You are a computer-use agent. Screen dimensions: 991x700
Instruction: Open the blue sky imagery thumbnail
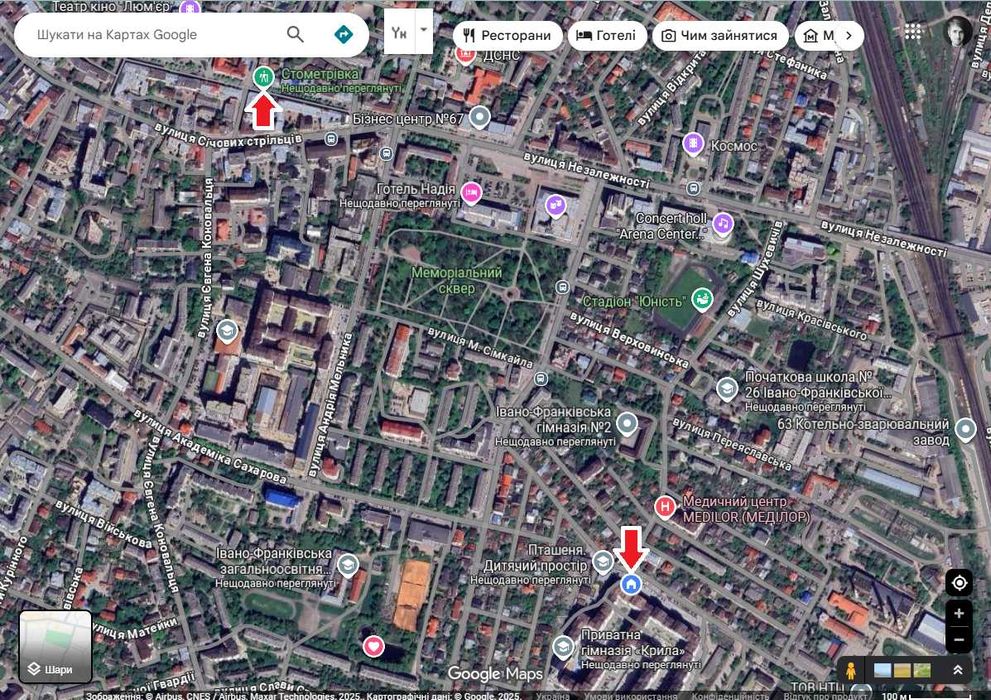click(x=882, y=670)
